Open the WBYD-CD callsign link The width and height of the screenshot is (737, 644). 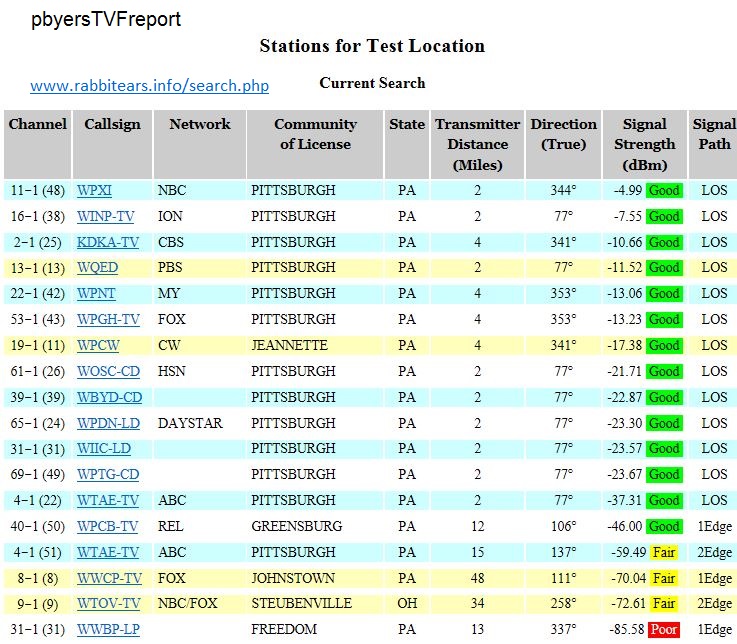coord(108,398)
